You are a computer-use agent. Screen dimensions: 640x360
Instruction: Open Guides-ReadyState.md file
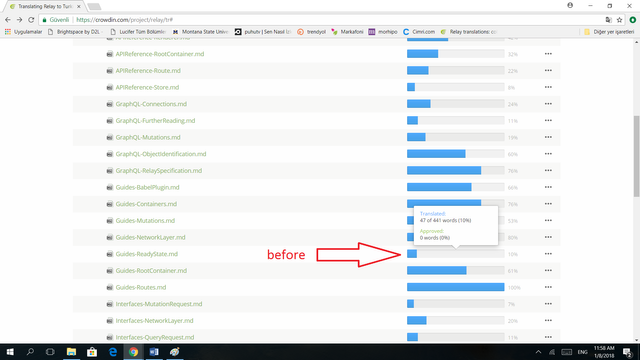[x=147, y=254]
